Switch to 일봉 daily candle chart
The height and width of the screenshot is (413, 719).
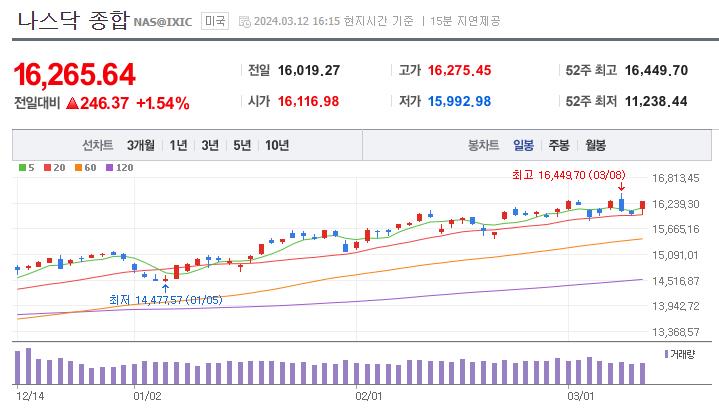point(523,145)
